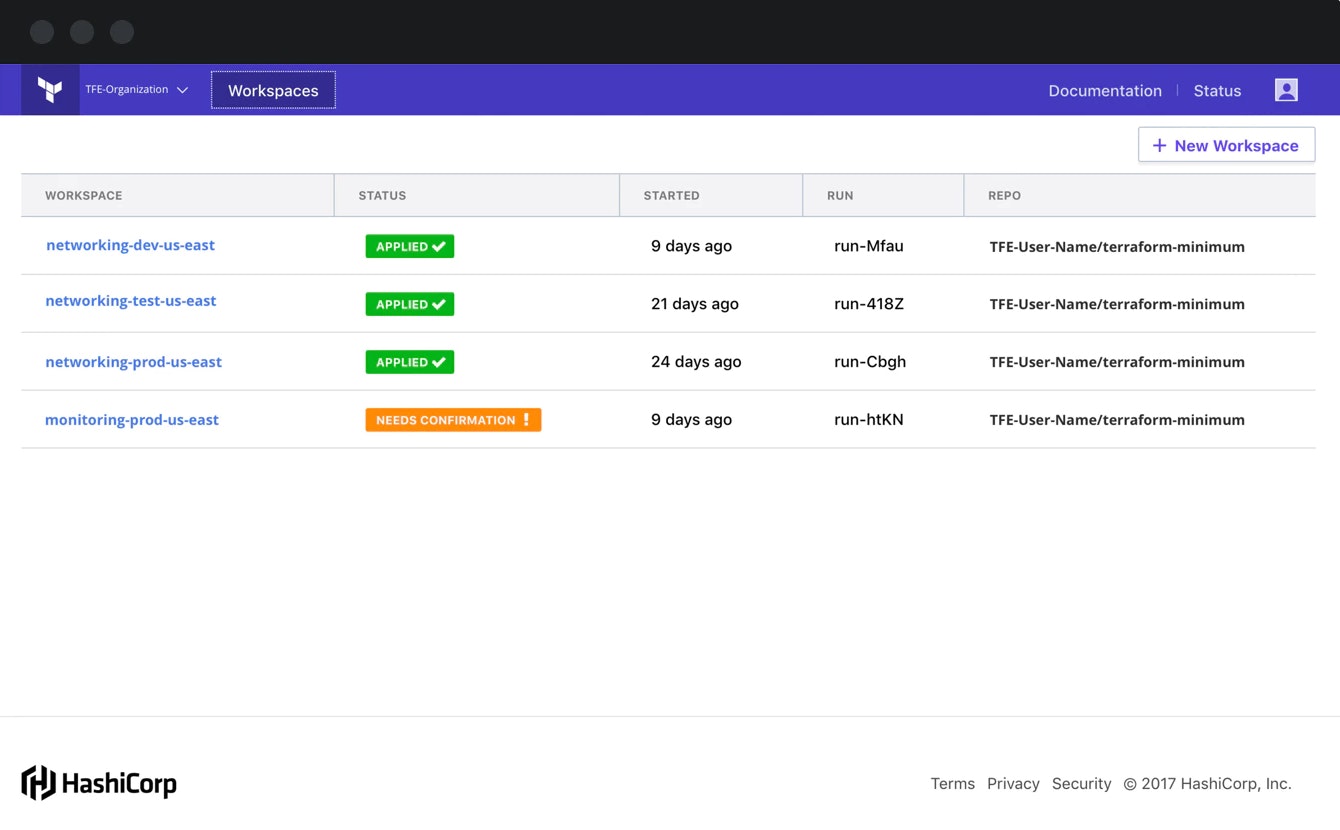Click the REPO column header
The width and height of the screenshot is (1340, 830).
coord(1140,195)
